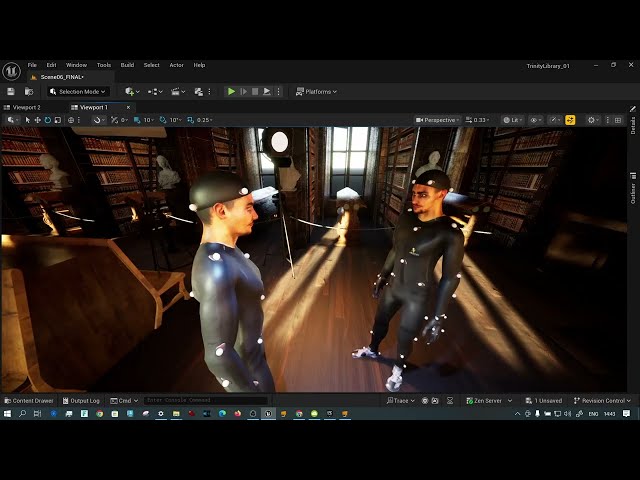Screen dimensions: 640x480
Task: Open the Blueprints dropdown in the toolbar
Action: click(x=155, y=91)
